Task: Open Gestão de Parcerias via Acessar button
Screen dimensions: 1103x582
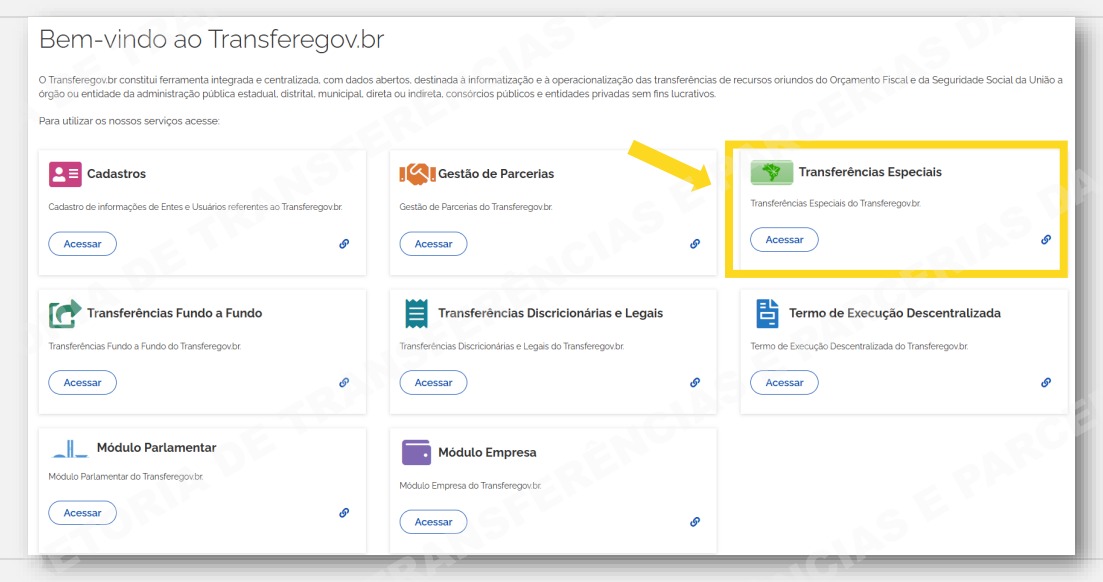Action: [x=433, y=243]
